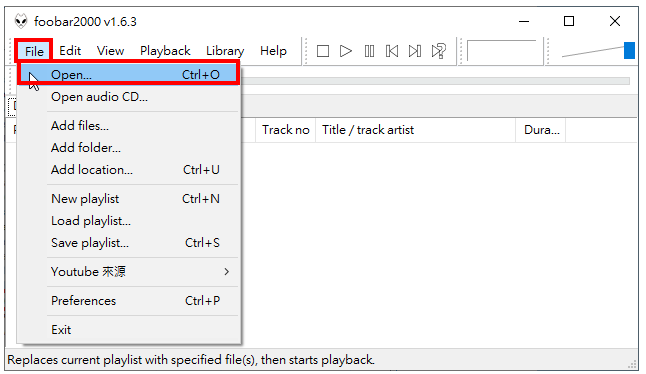
Task: Click the Play button icon
Action: click(x=346, y=51)
